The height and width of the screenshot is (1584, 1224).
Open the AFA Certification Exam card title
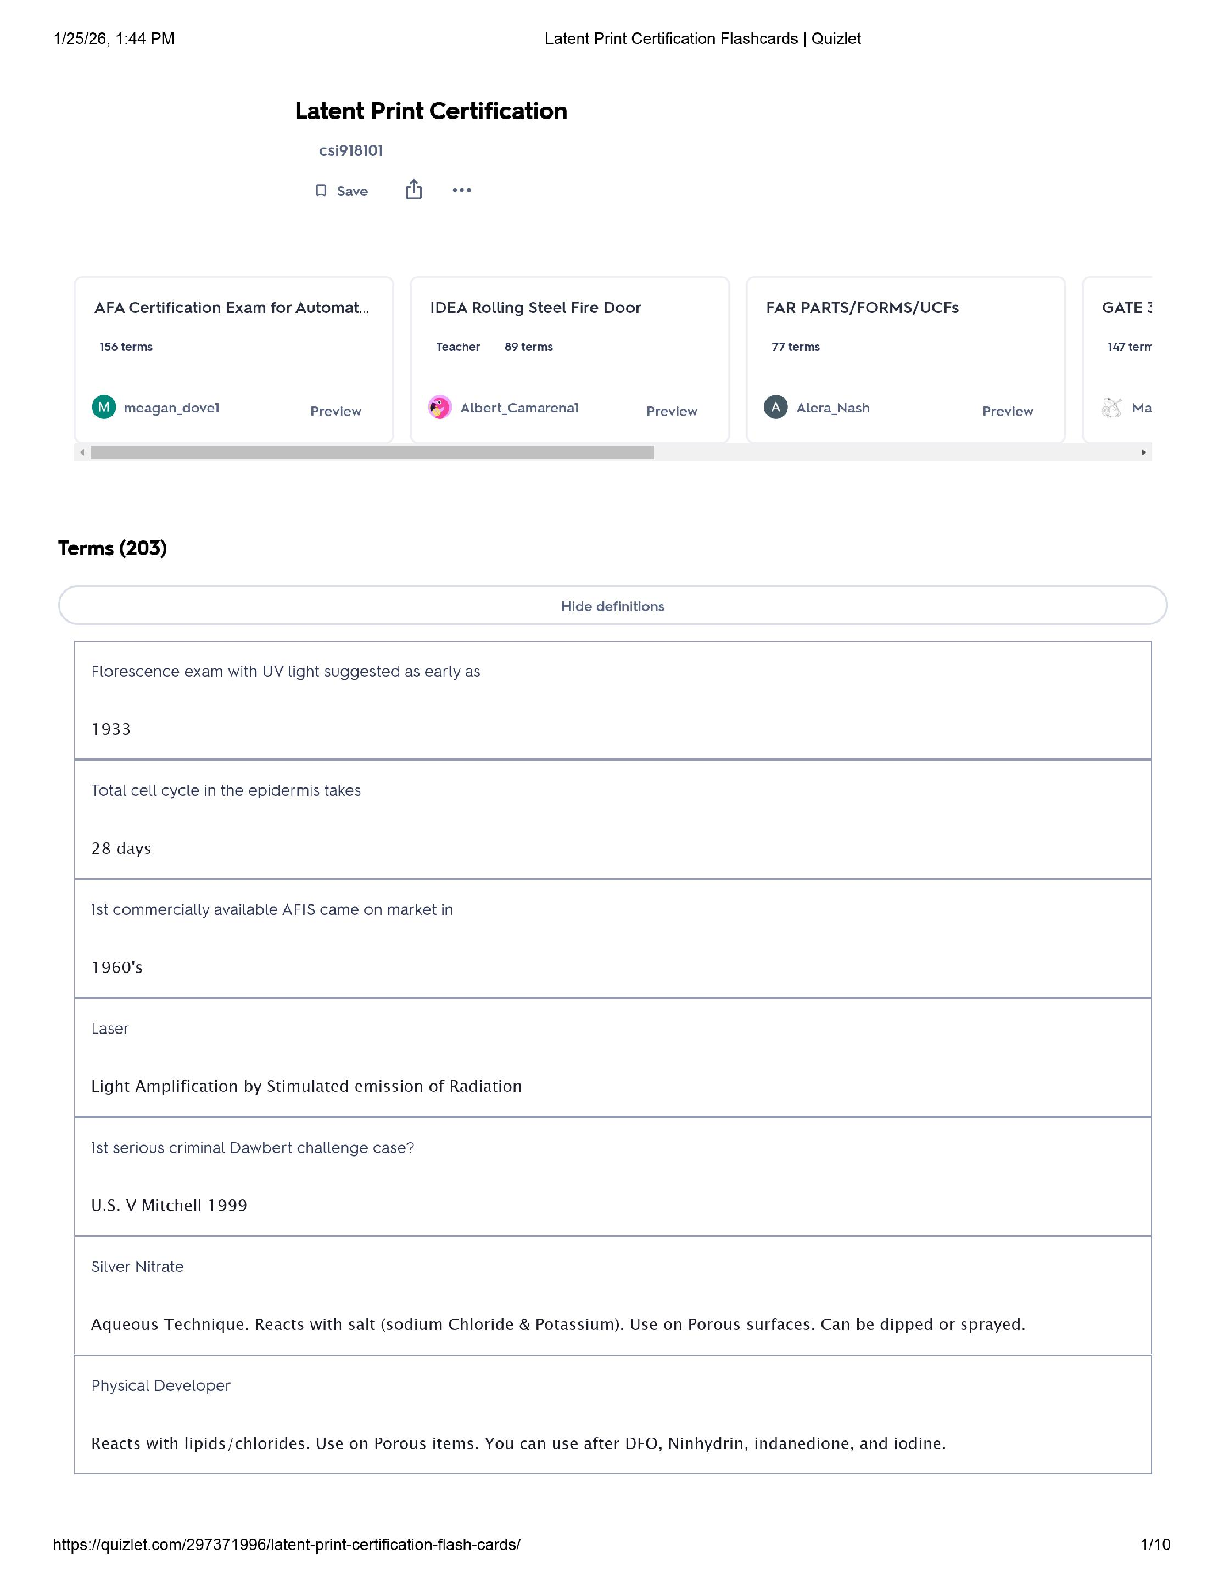click(231, 308)
